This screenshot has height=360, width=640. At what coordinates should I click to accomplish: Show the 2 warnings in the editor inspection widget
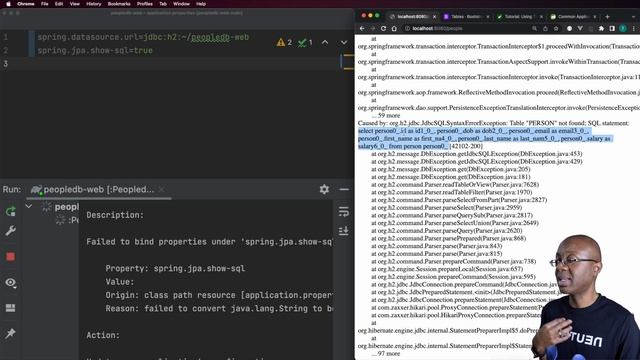[x=284, y=42]
